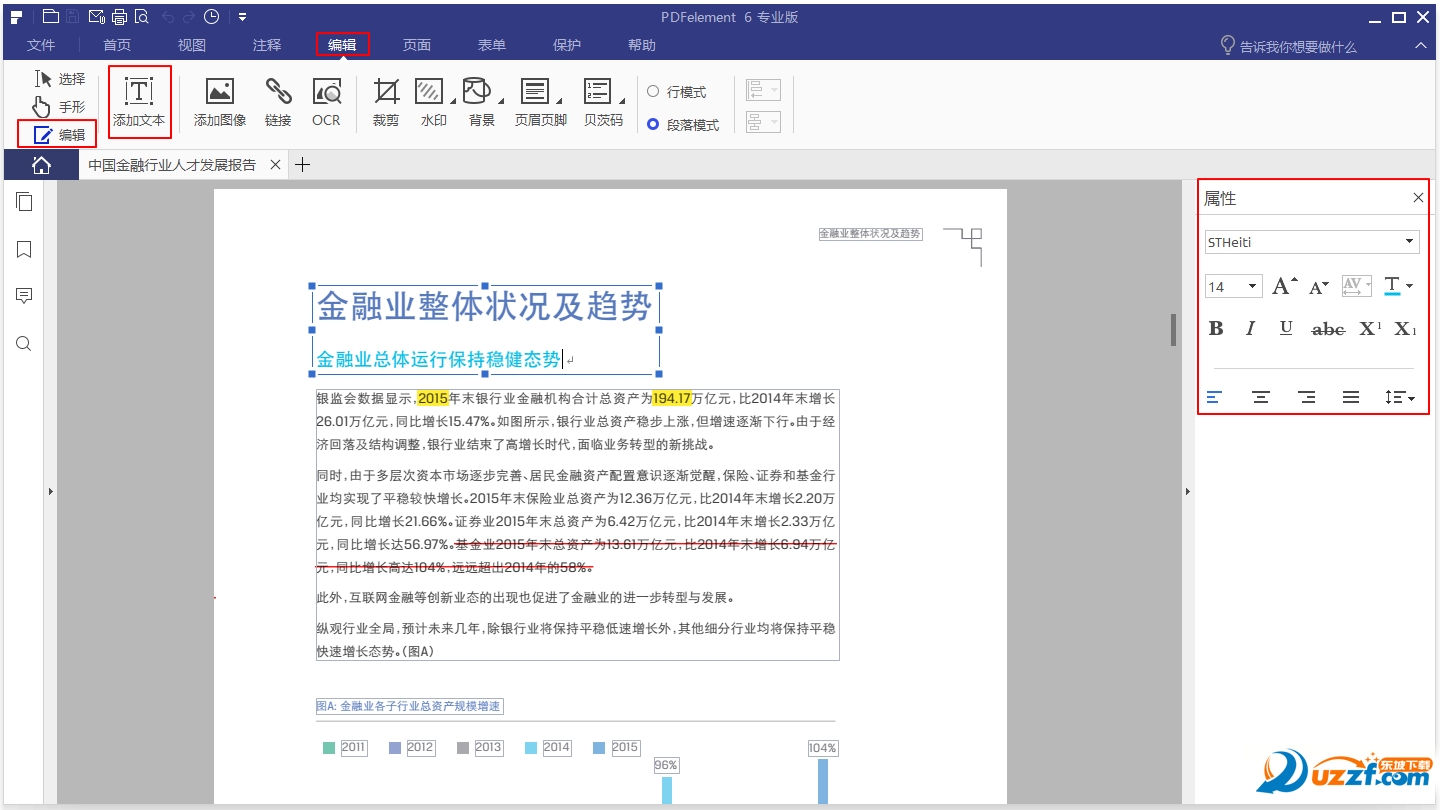
Task: Open the 水印 watermark menu
Action: point(433,102)
